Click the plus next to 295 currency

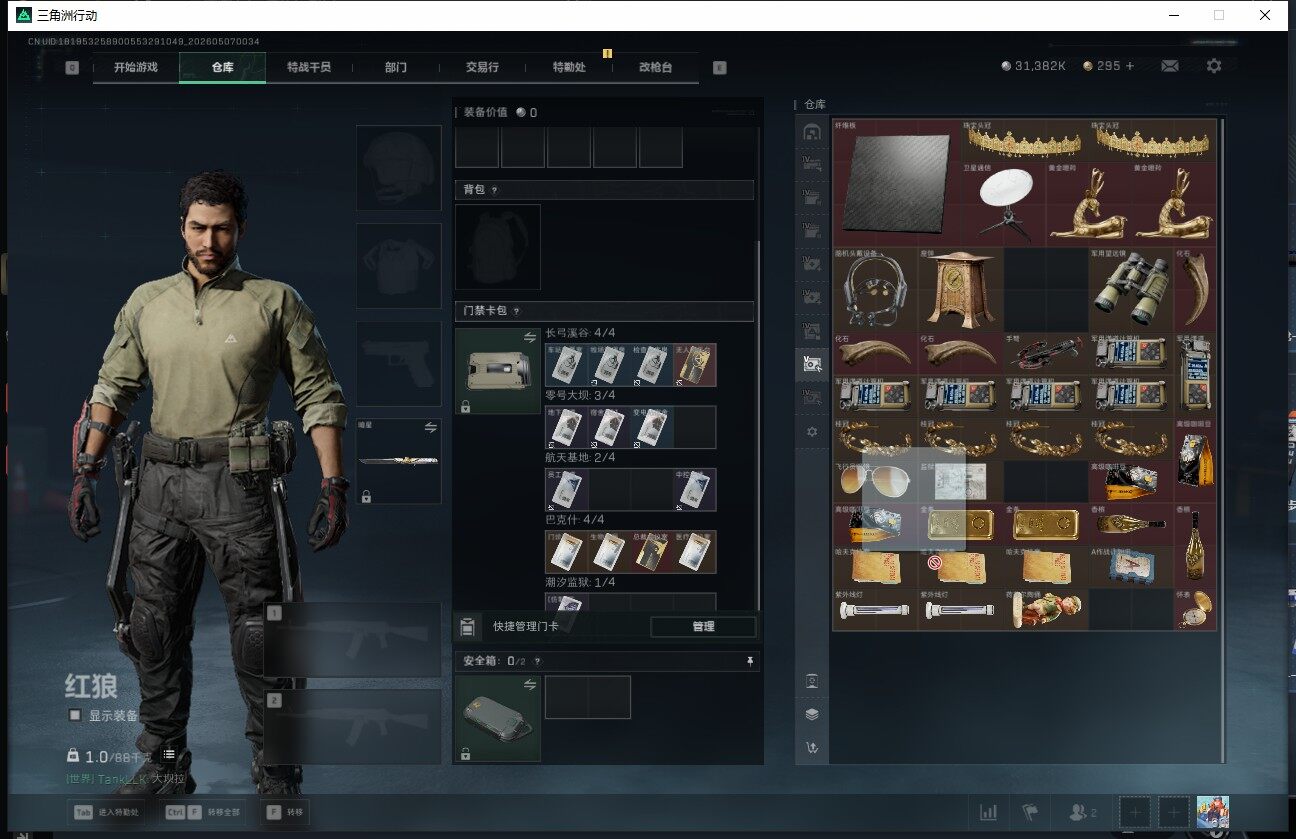point(1130,66)
